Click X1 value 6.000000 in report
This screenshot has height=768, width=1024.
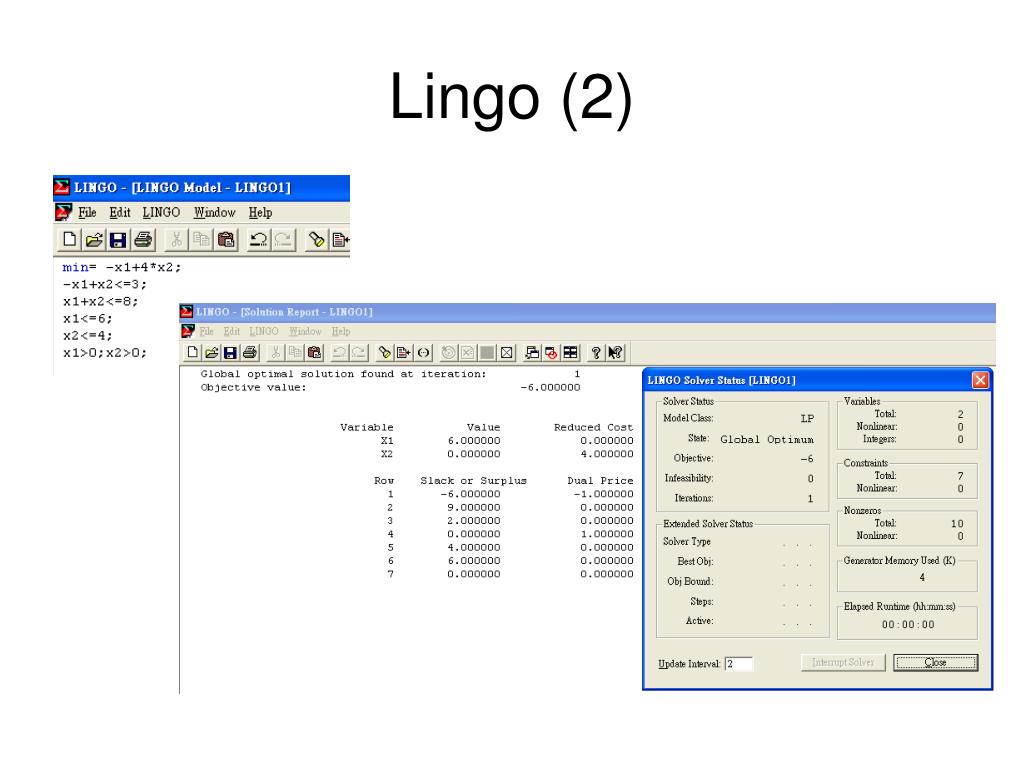click(473, 441)
